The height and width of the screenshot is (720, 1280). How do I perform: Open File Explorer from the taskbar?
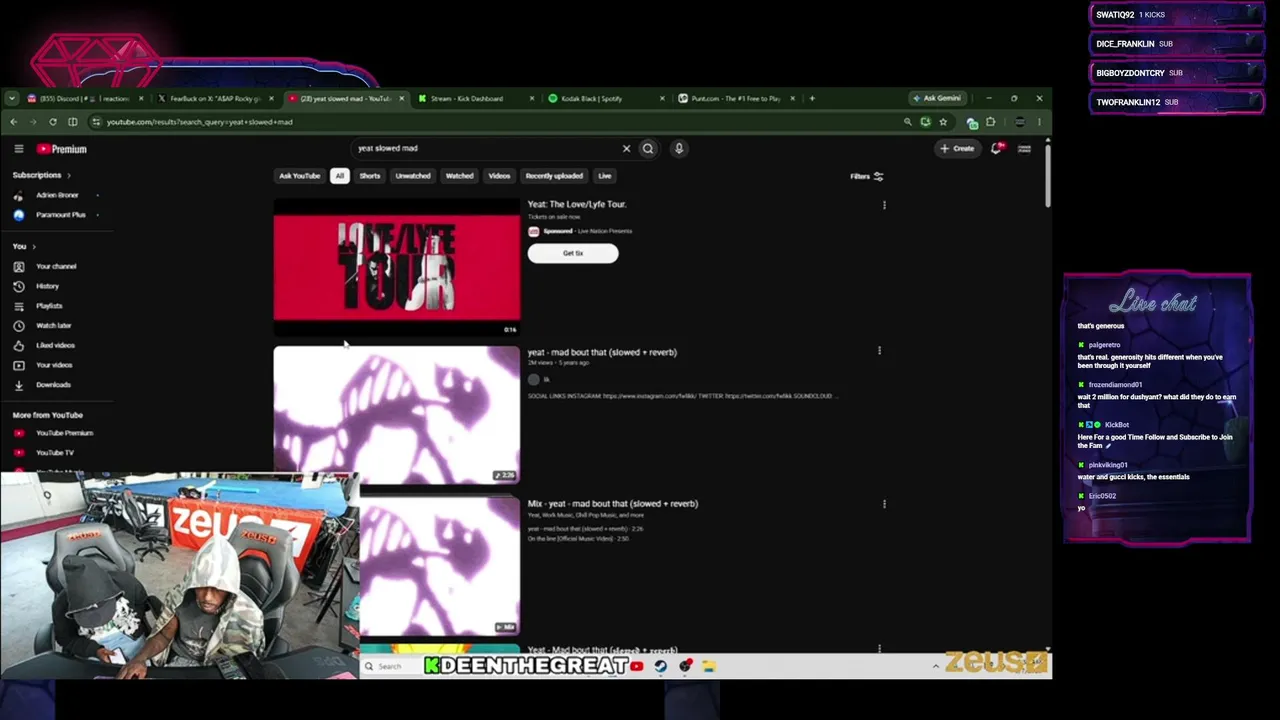point(708,667)
